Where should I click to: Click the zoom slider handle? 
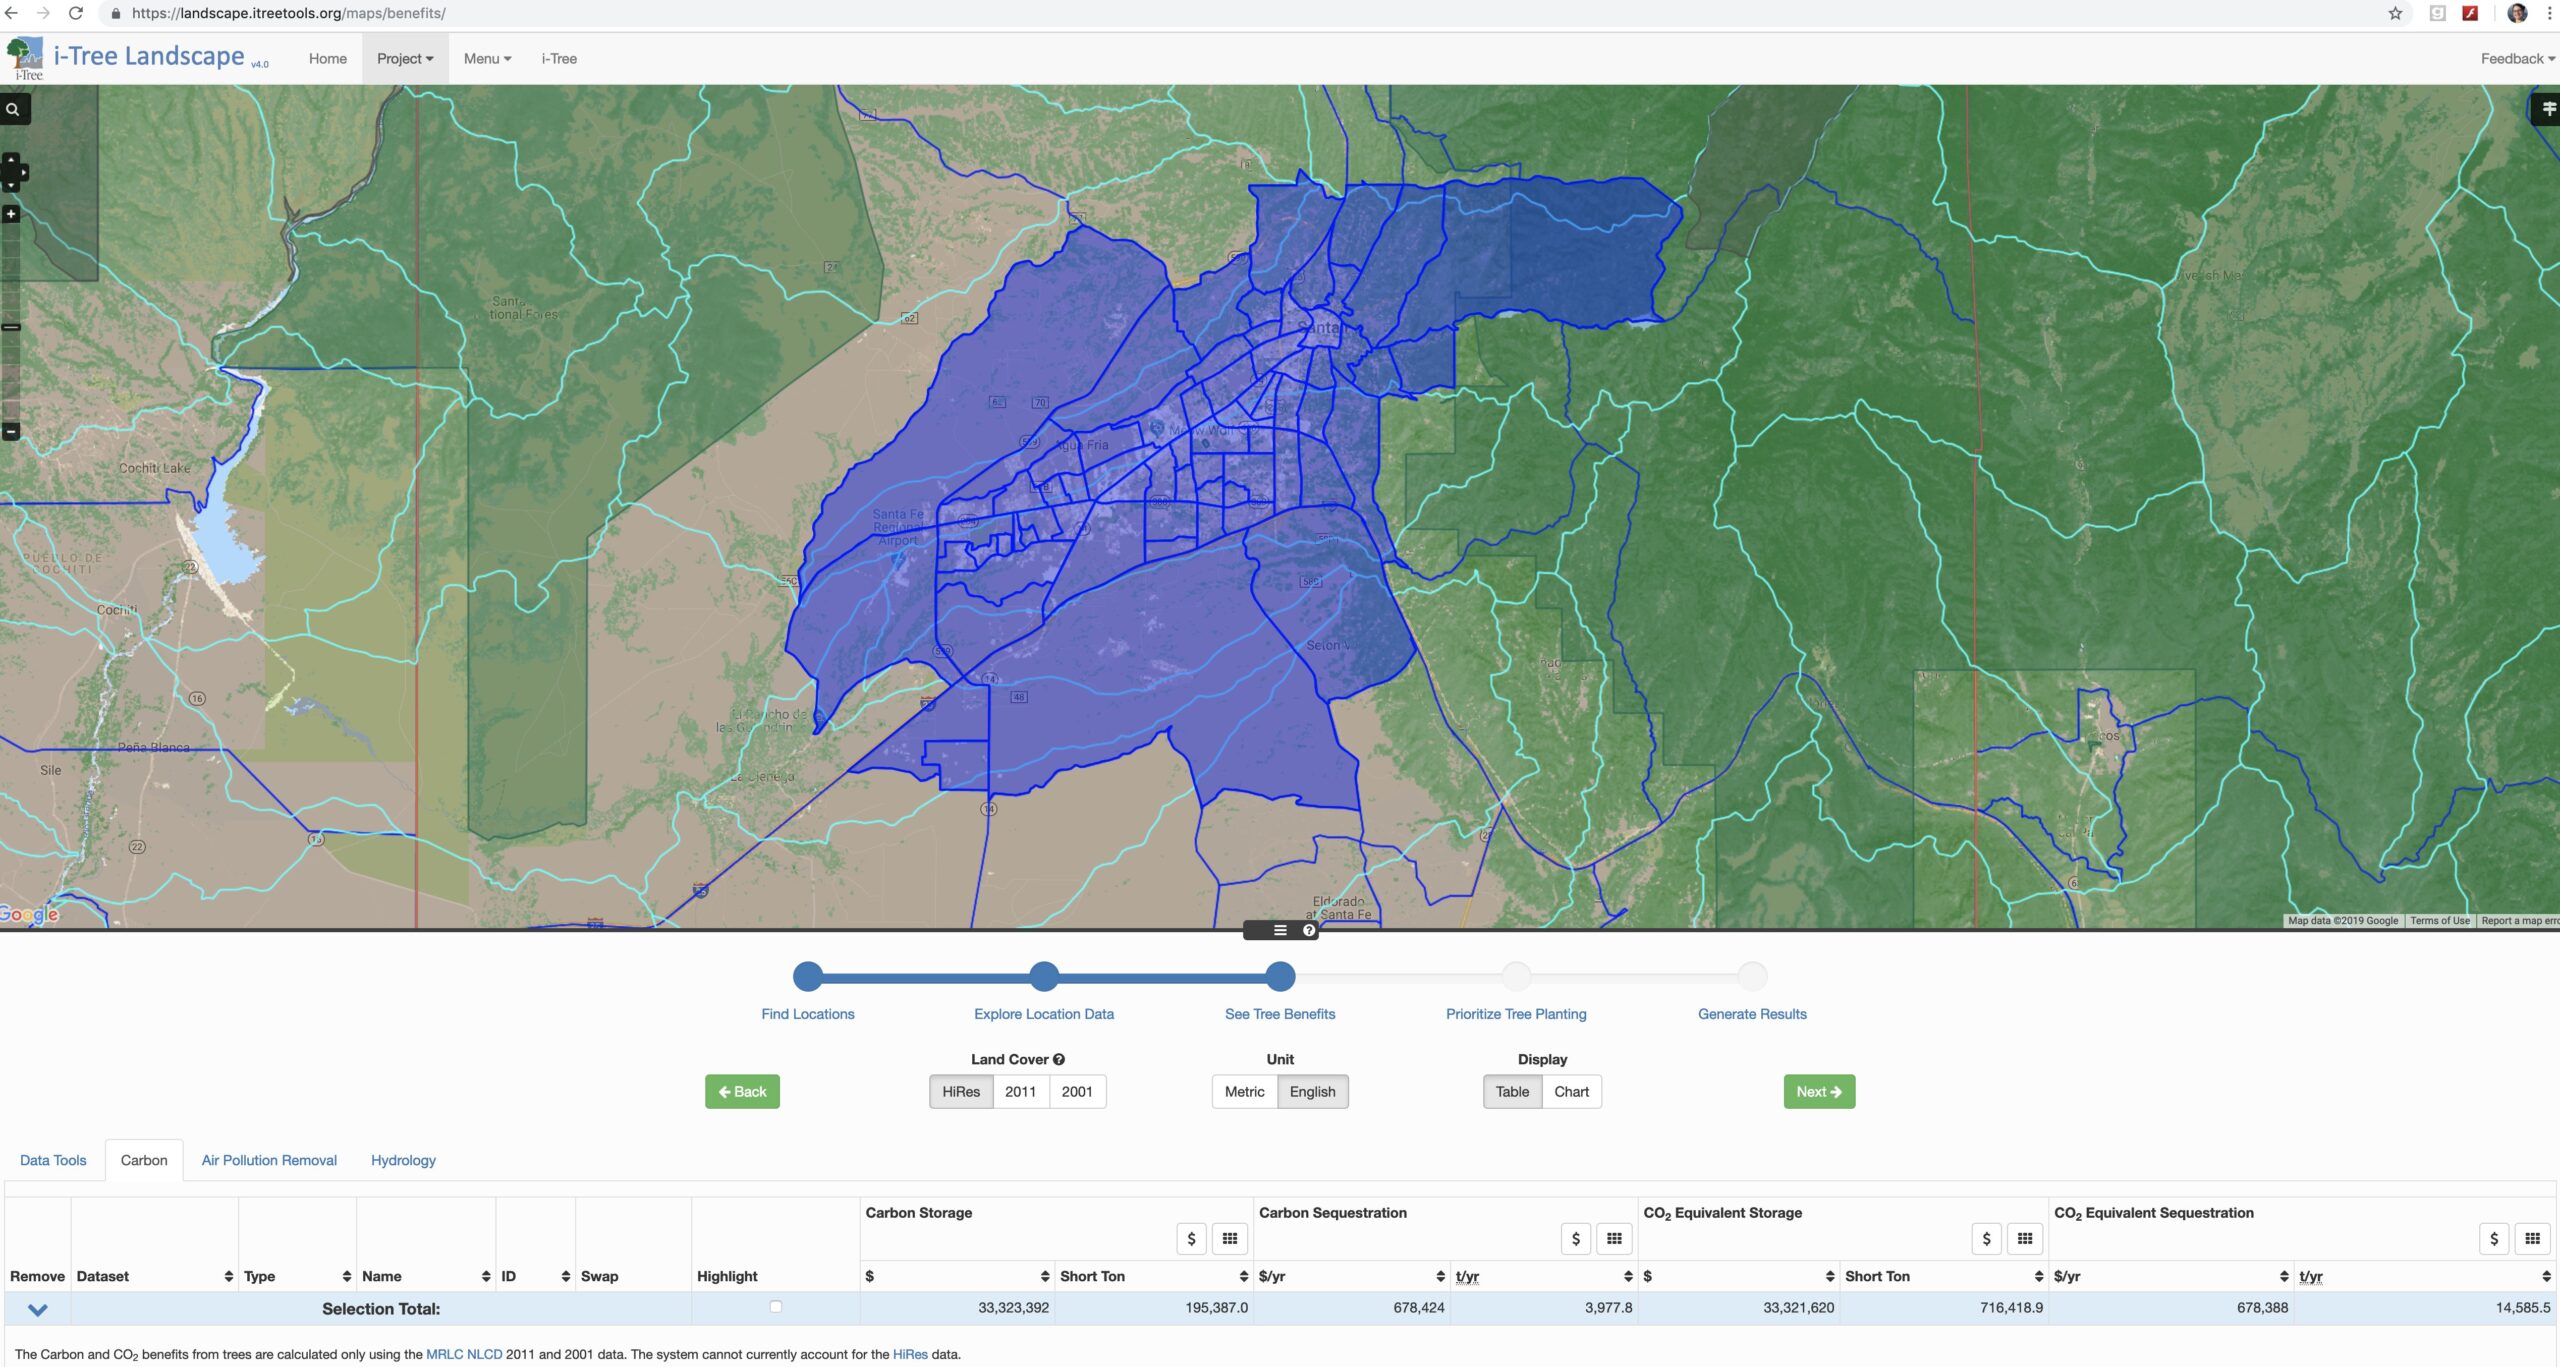click(x=11, y=327)
